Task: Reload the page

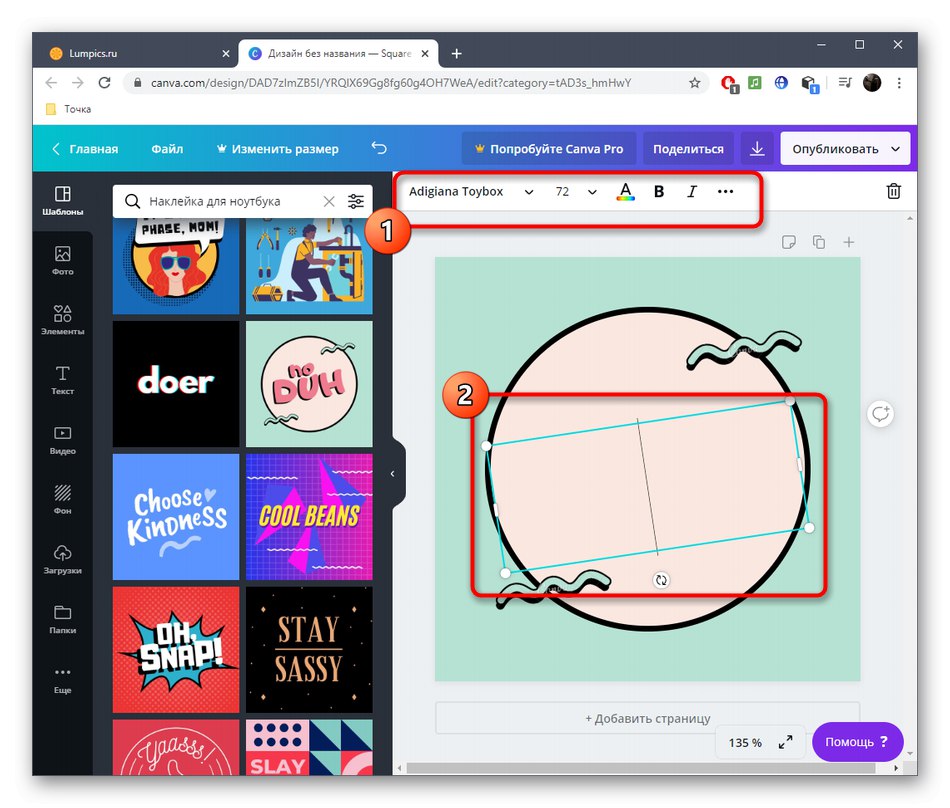Action: point(104,83)
